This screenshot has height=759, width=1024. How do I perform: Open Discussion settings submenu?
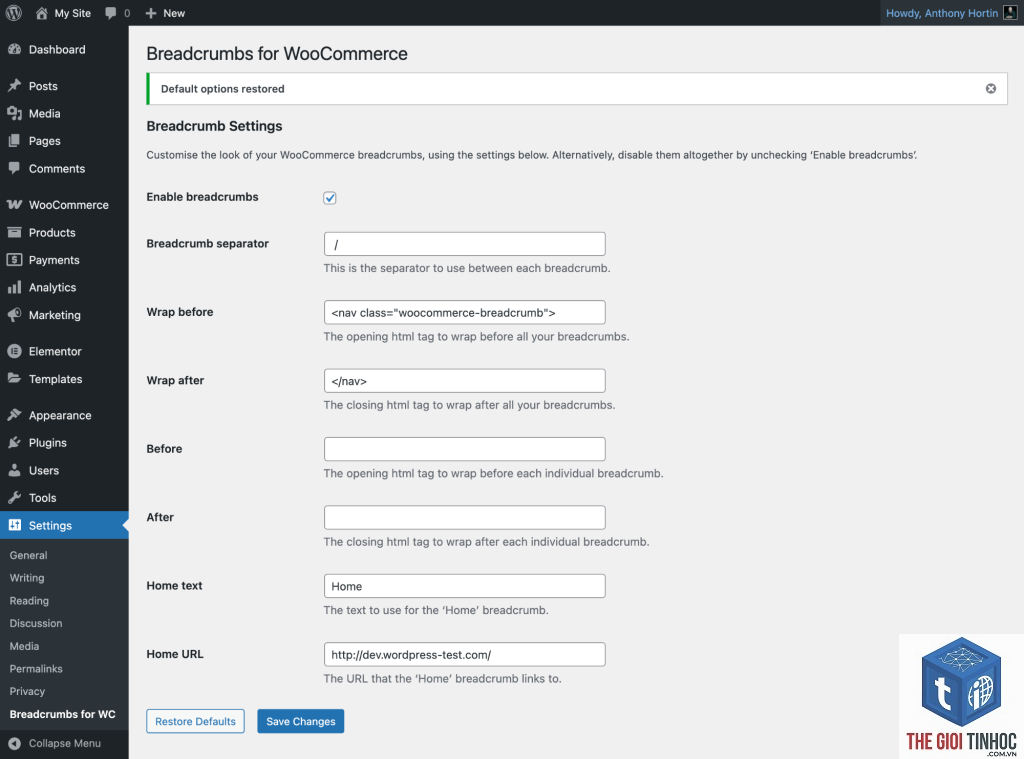36,623
